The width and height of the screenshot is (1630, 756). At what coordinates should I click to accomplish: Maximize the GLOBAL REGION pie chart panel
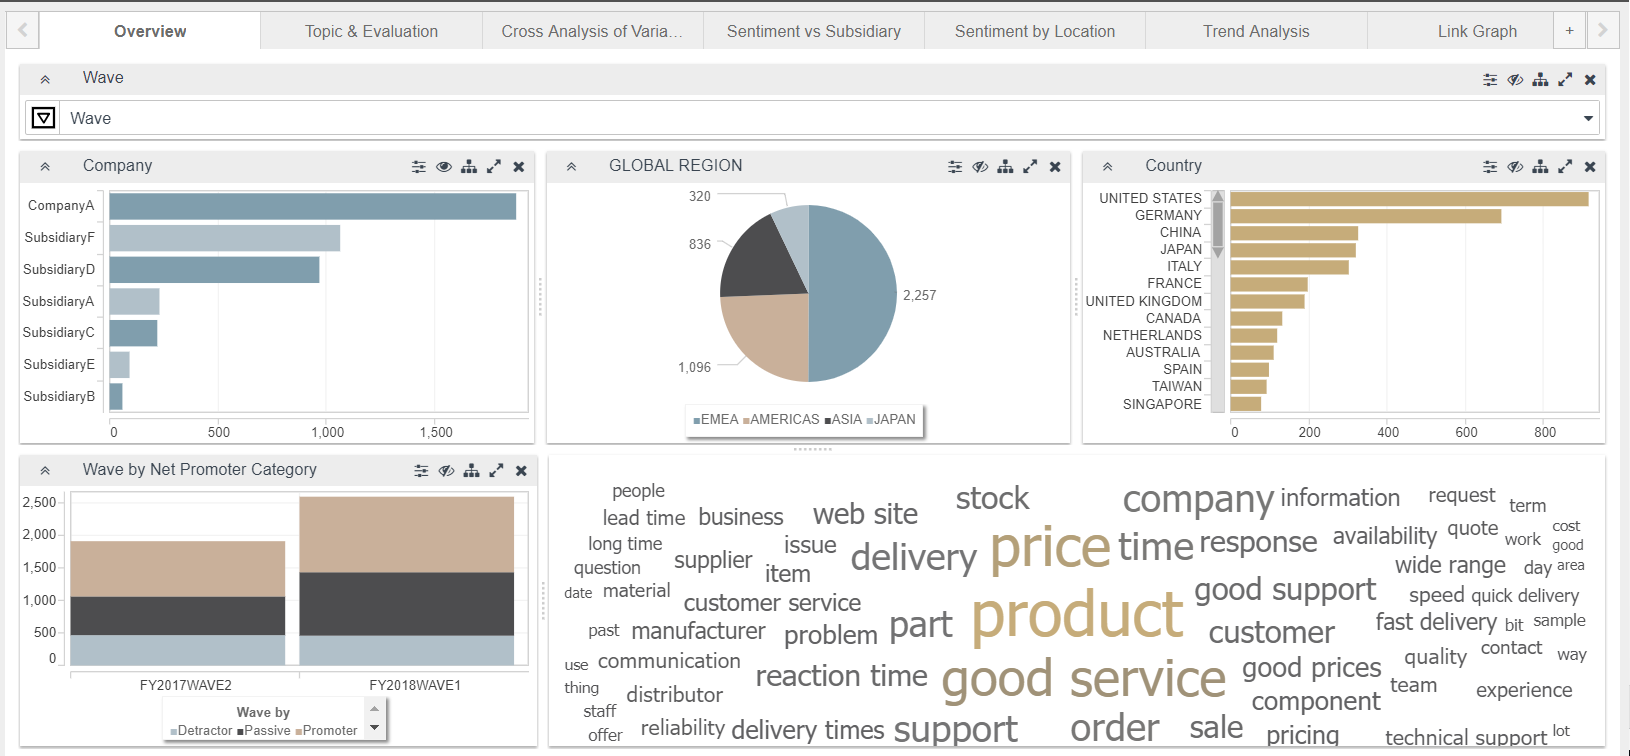tap(1030, 167)
